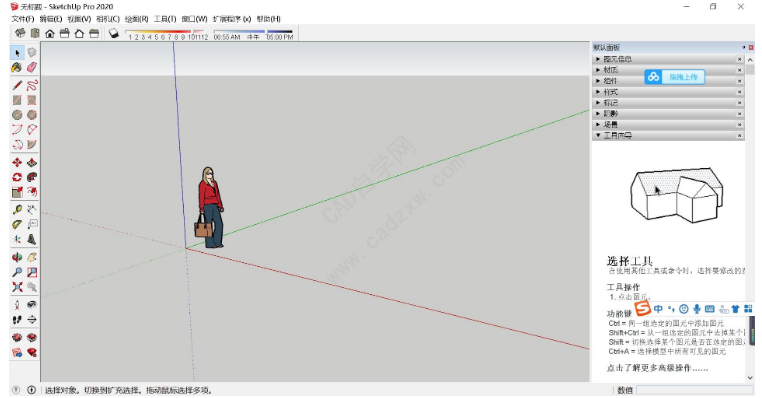Click the Zoom Extents tool
The height and width of the screenshot is (398, 762).
(x=17, y=287)
